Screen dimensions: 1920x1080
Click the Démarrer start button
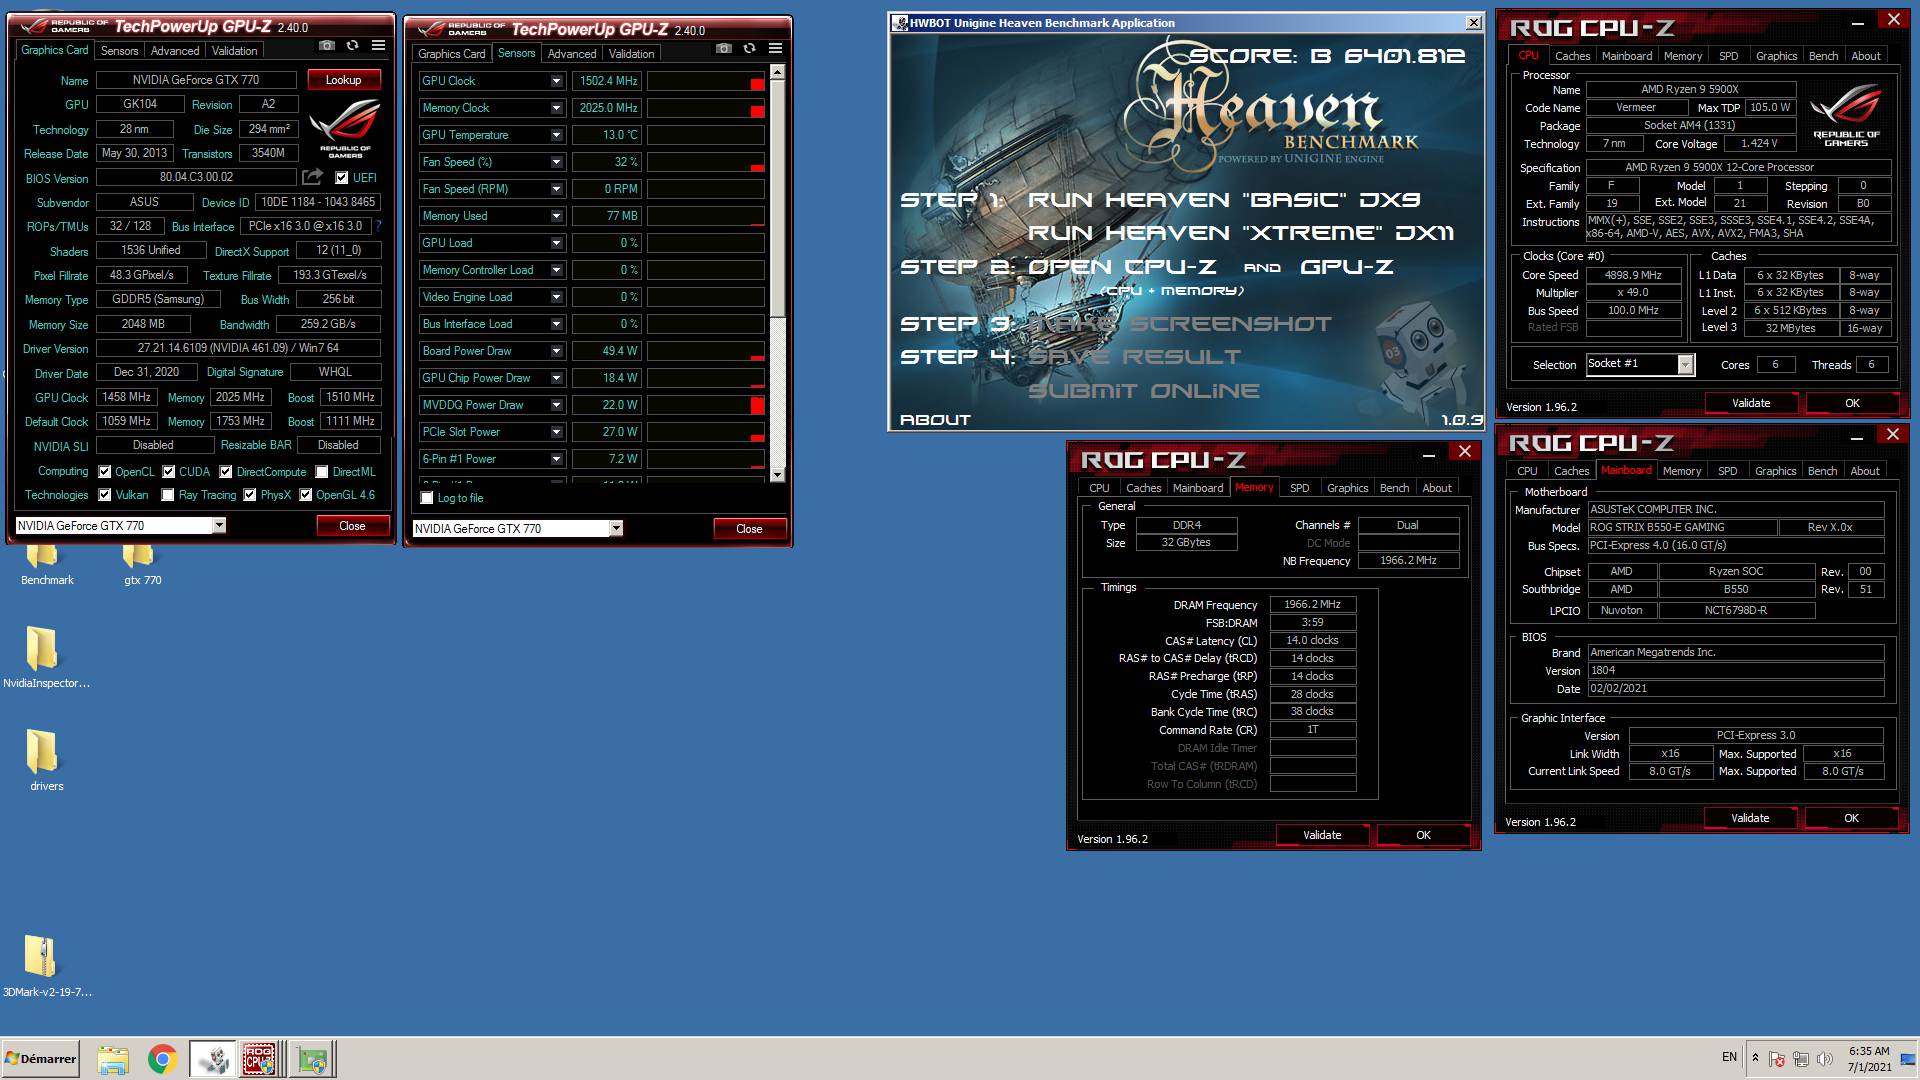click(x=40, y=1059)
